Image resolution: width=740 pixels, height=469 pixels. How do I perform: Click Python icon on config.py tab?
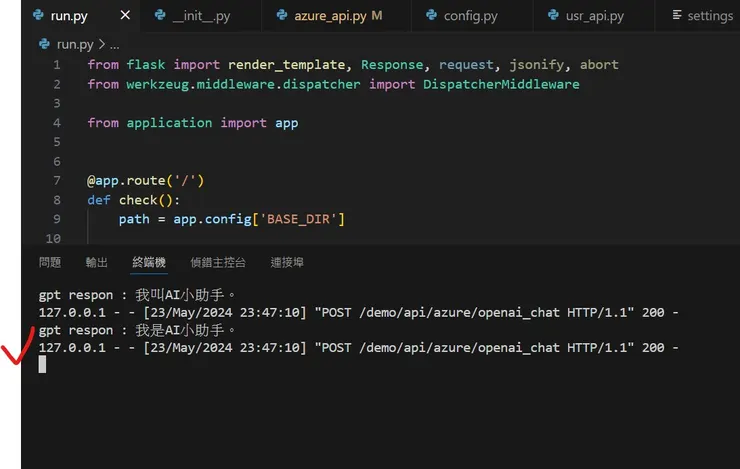tap(431, 15)
